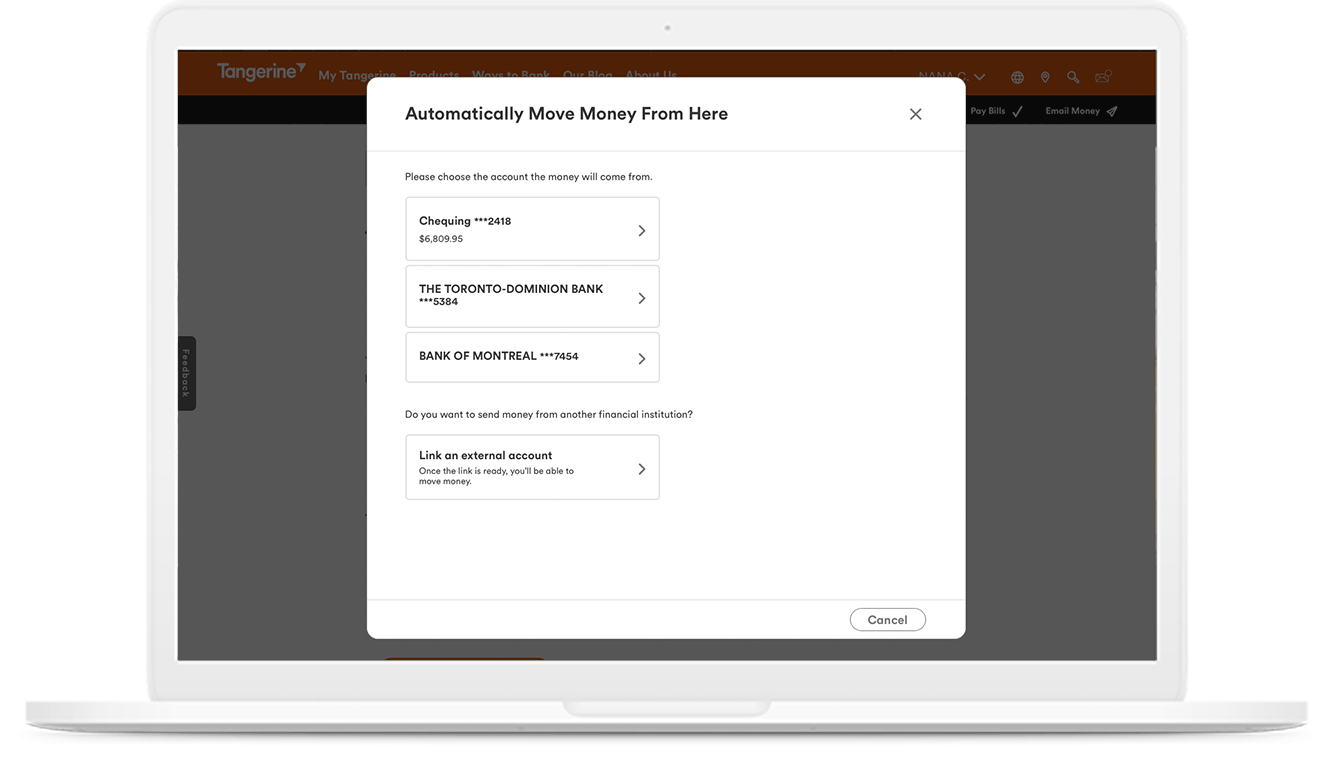The width and height of the screenshot is (1330, 766).
Task: Open the NANA C. account dropdown
Action: (x=952, y=77)
